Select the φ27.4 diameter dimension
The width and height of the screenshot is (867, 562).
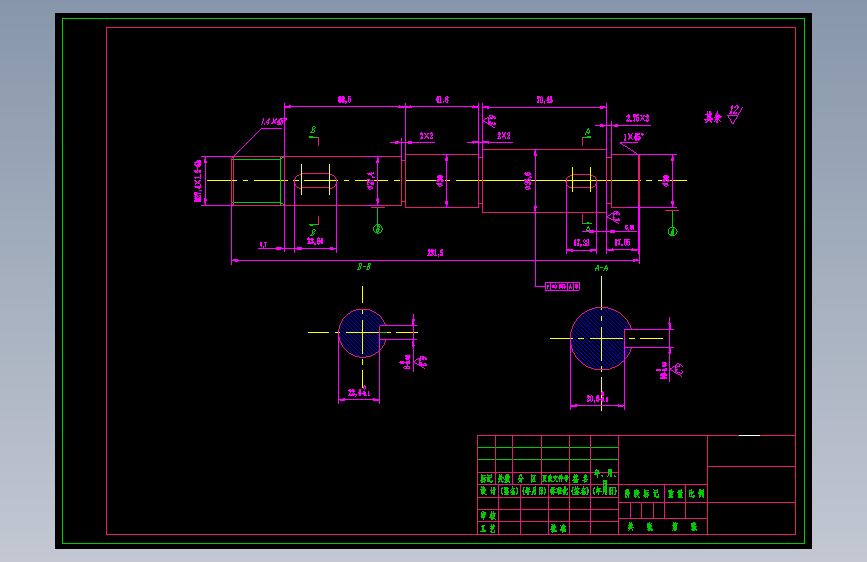371,180
